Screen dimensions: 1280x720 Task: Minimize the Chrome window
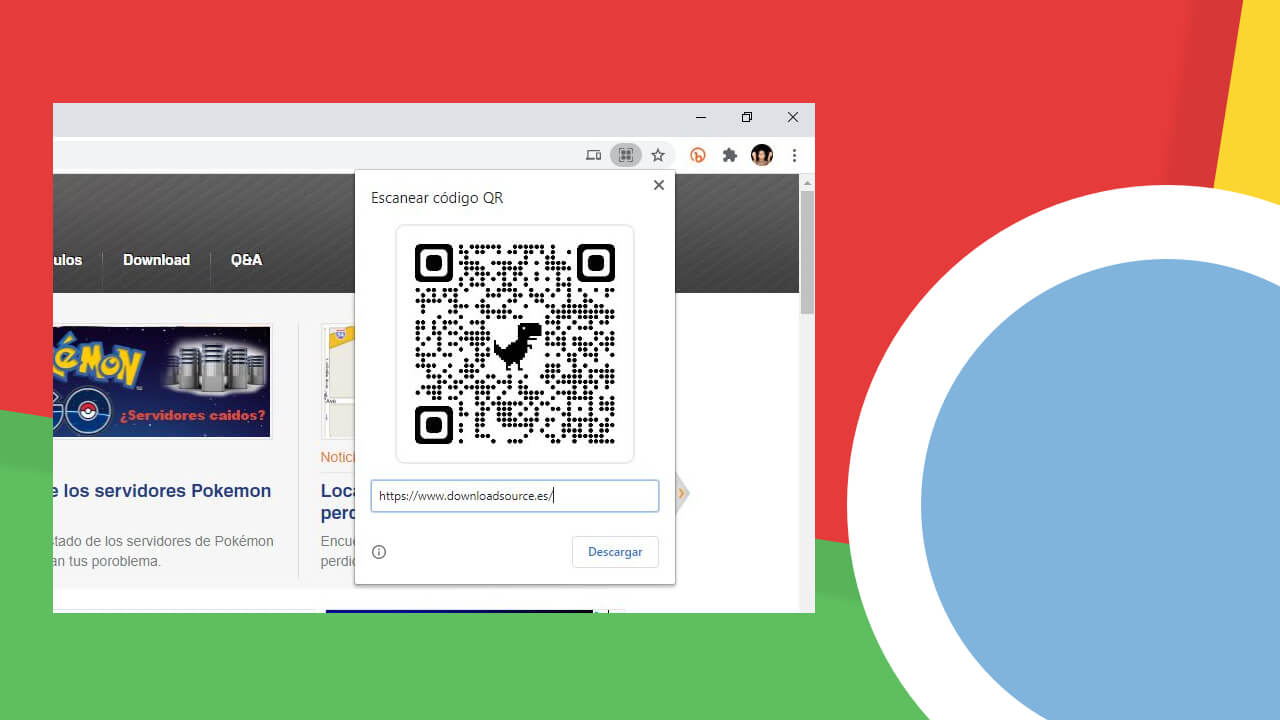[x=701, y=117]
